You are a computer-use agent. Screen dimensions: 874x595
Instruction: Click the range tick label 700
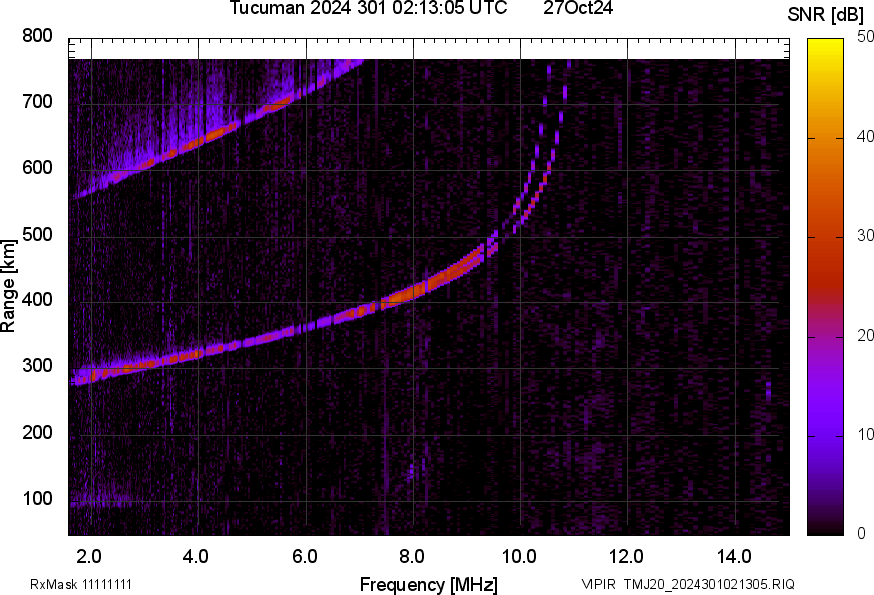point(37,101)
